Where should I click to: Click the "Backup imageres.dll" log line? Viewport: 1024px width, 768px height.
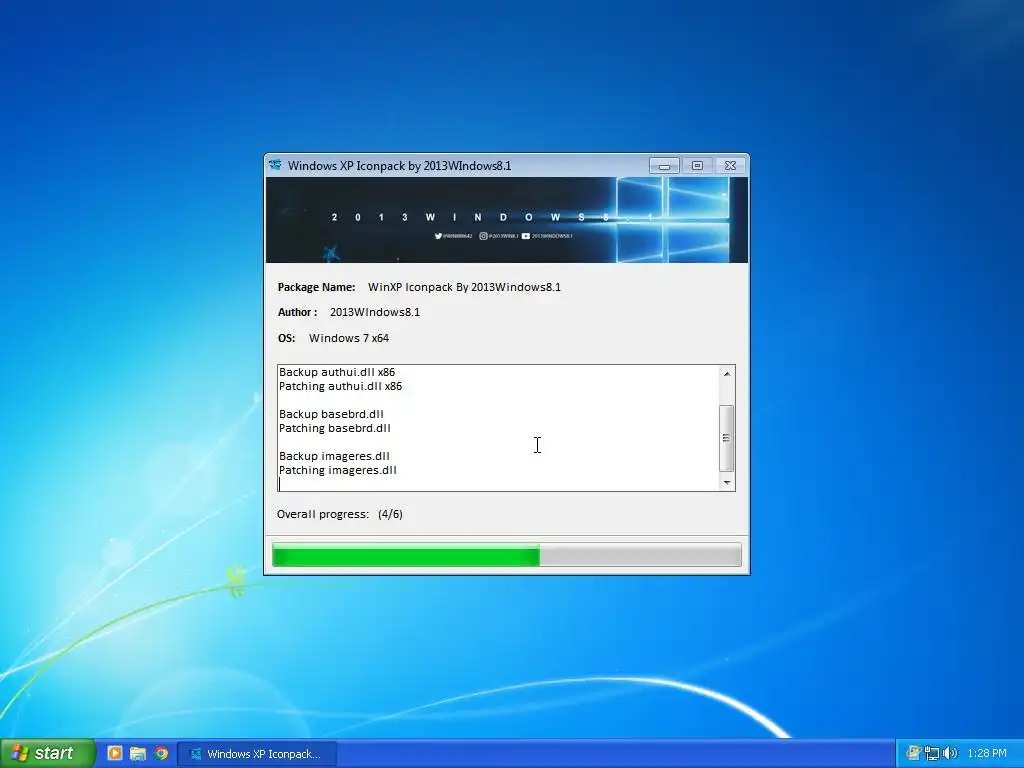coord(334,456)
